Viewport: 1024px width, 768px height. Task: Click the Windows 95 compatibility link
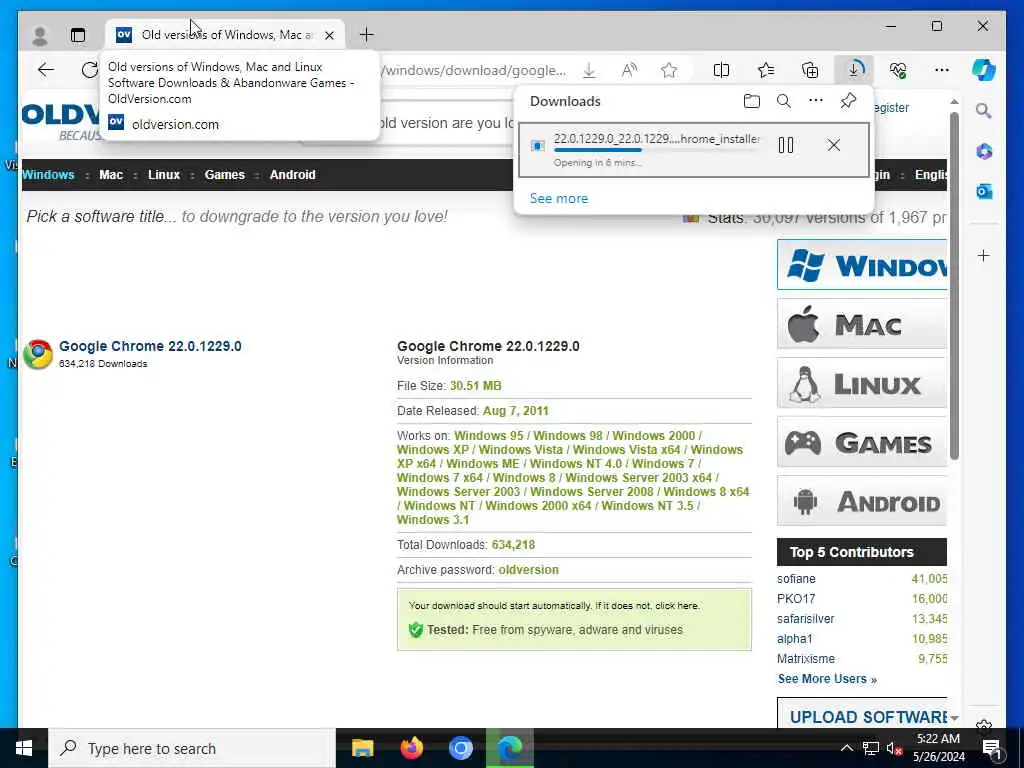(488, 436)
